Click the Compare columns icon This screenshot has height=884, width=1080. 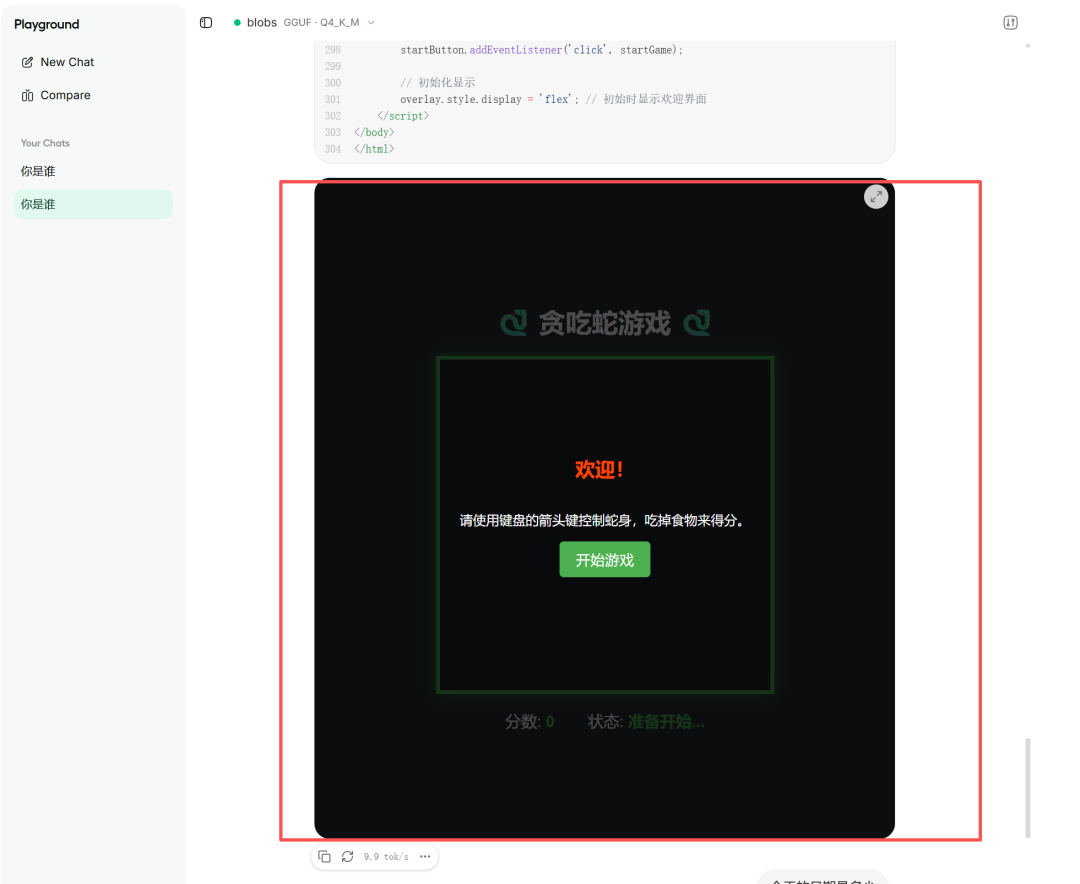27,95
